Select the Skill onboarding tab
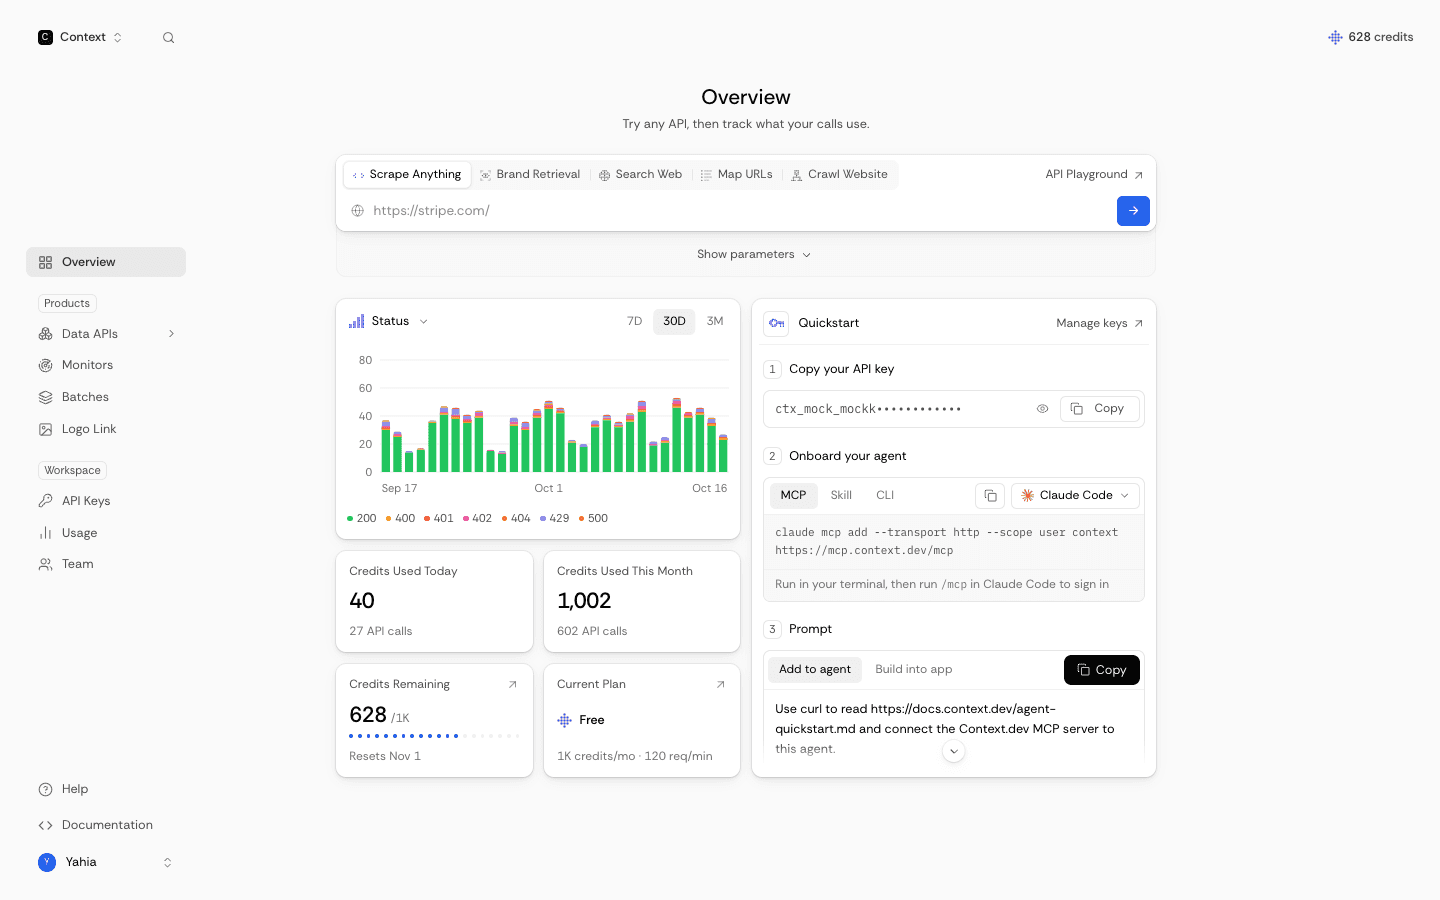The width and height of the screenshot is (1440, 900). pyautogui.click(x=841, y=495)
